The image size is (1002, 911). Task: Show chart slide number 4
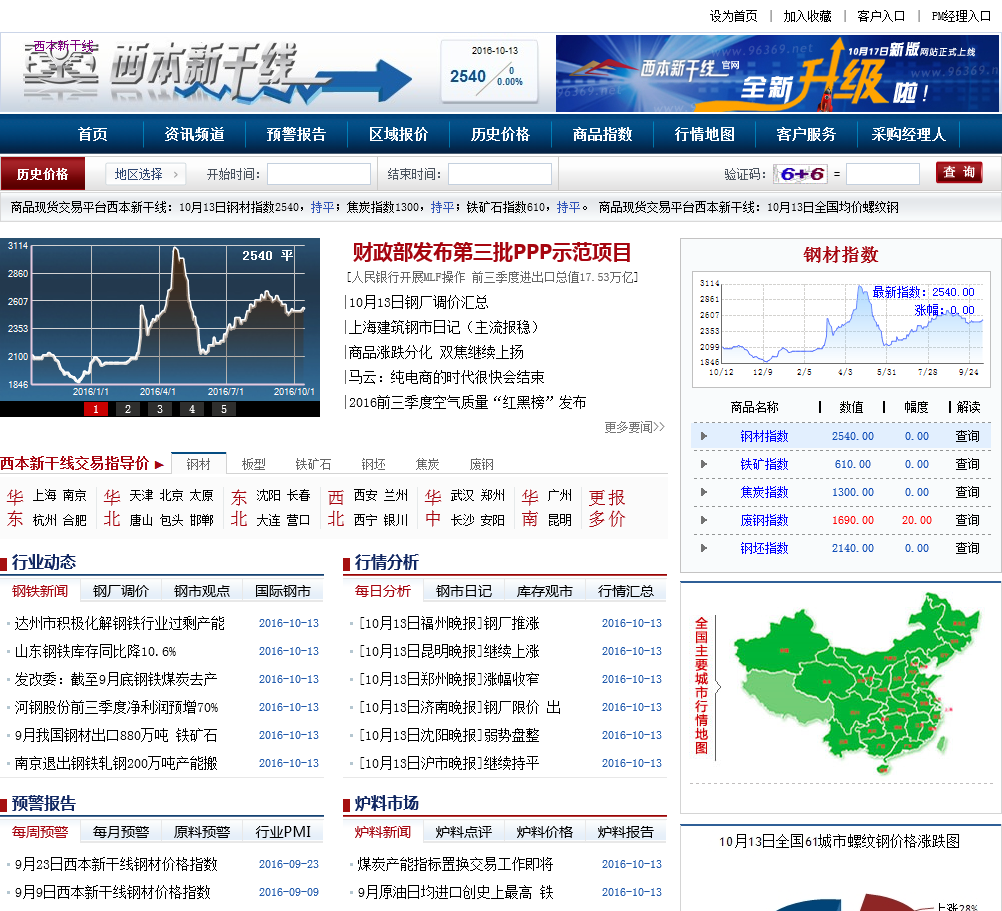pos(192,409)
